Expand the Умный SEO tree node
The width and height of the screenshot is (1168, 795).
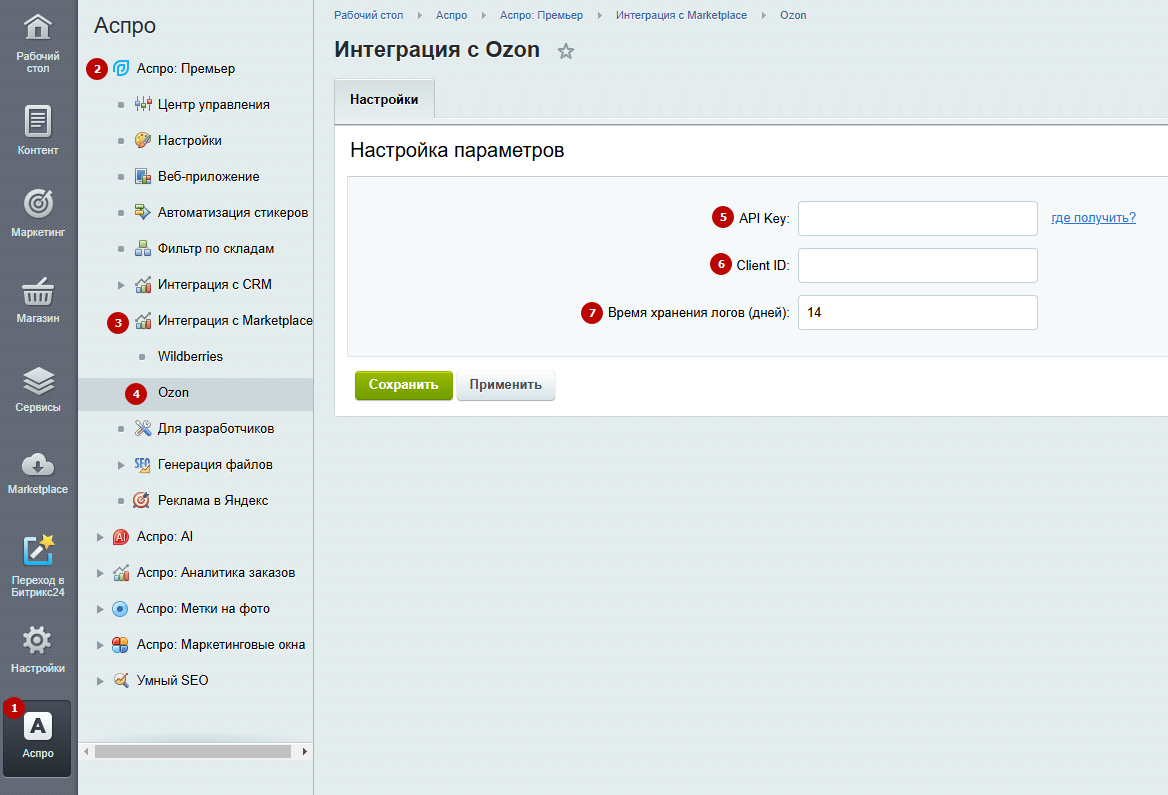pyautogui.click(x=100, y=681)
